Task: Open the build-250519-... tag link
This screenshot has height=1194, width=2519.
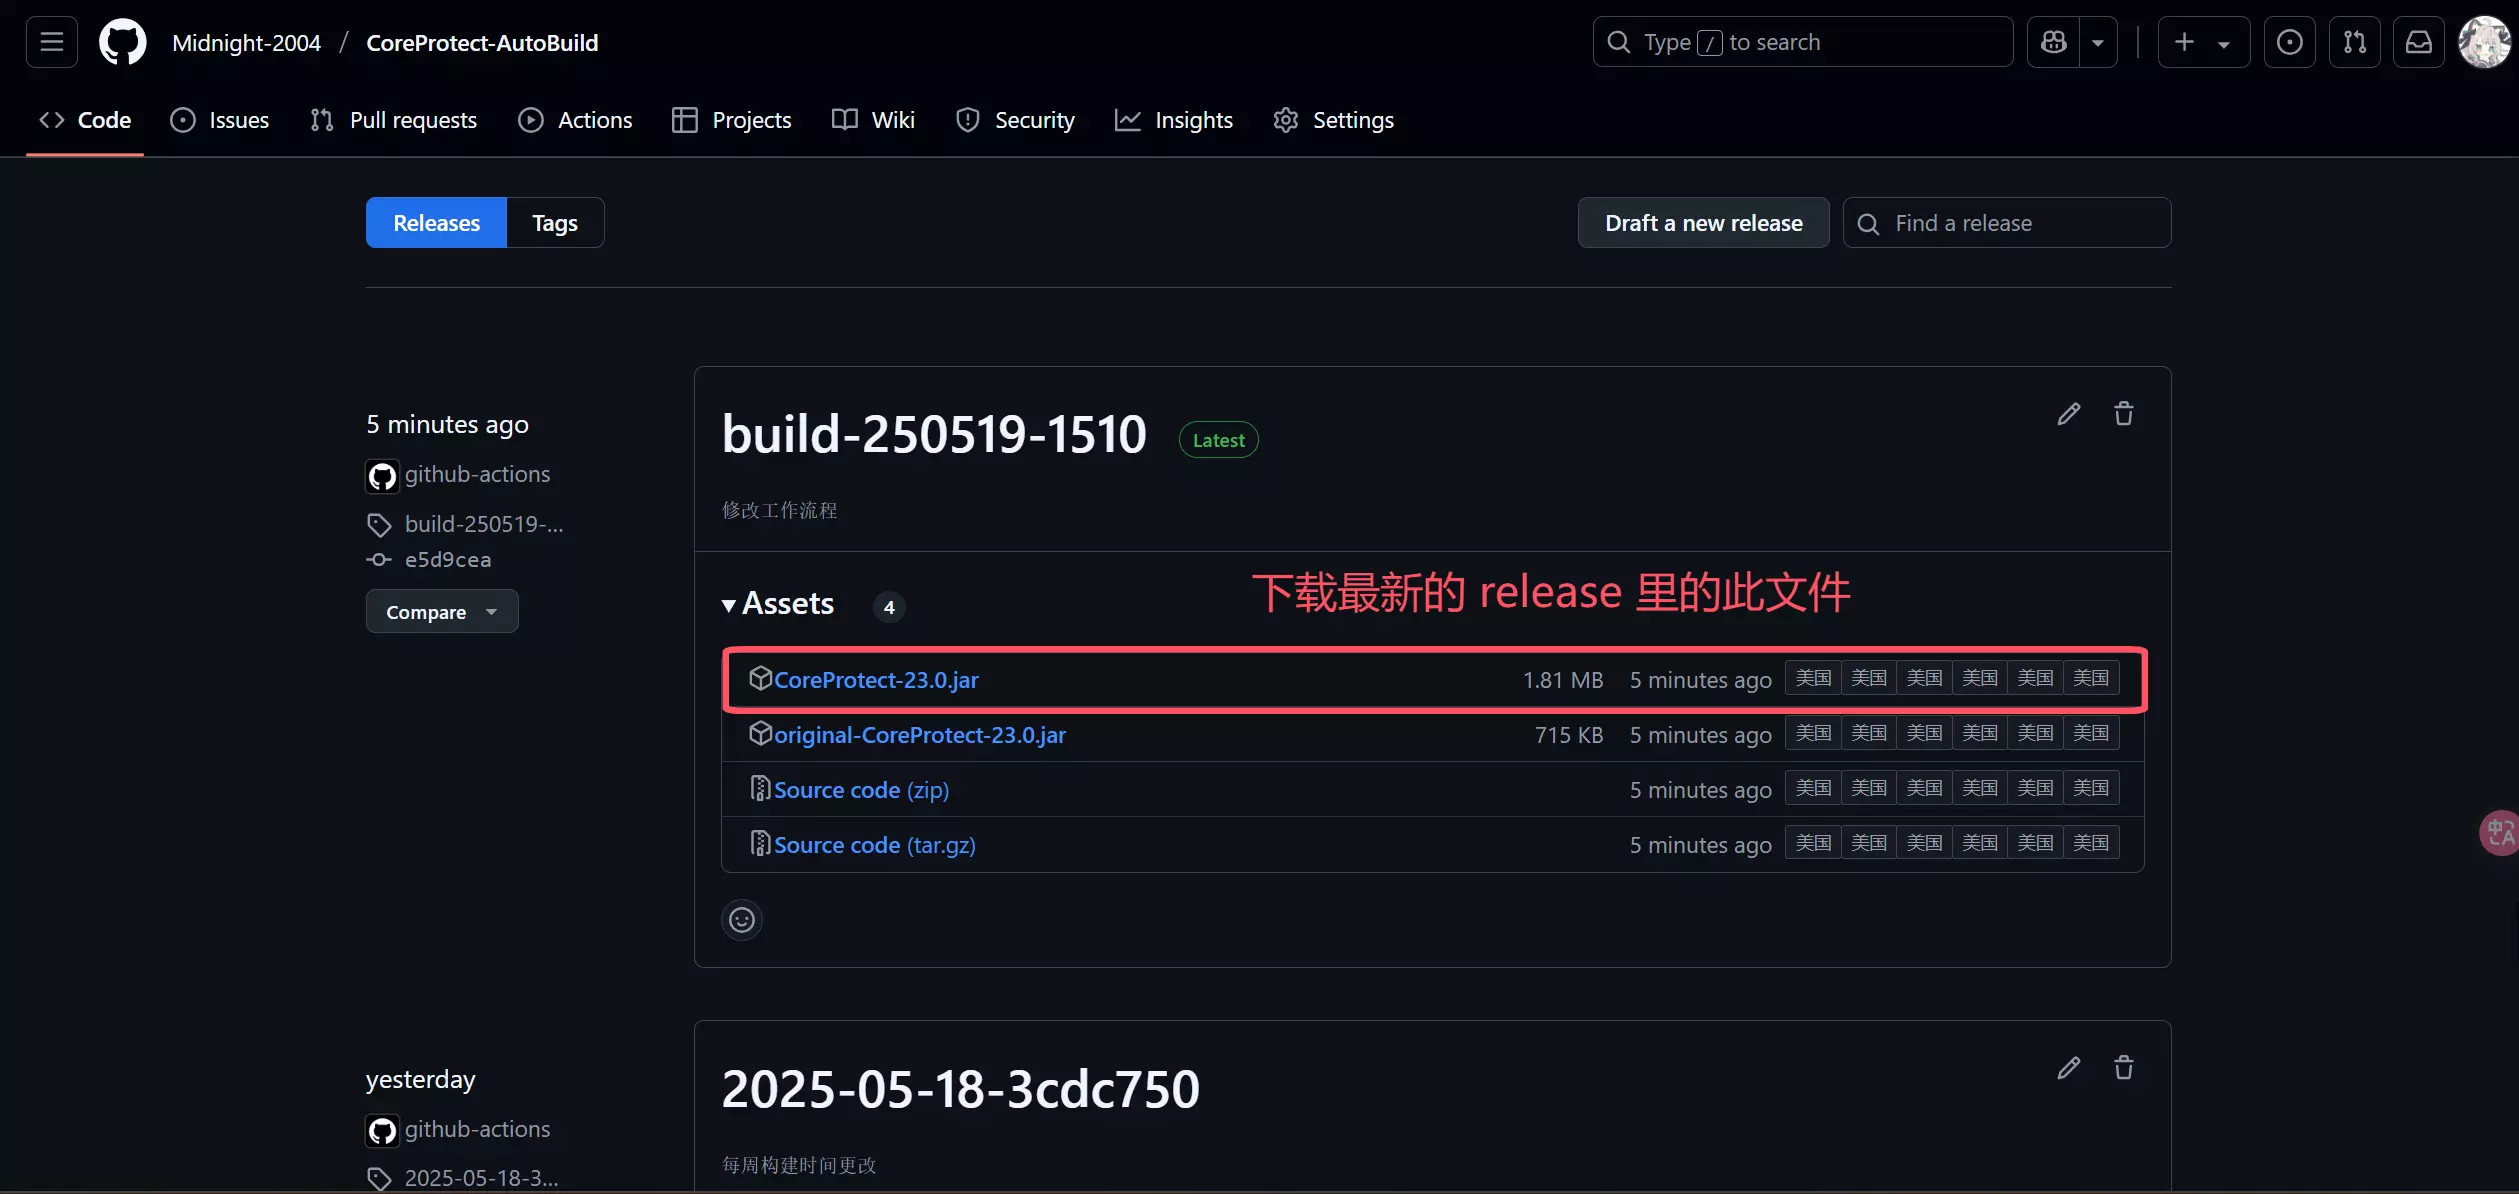Action: pos(484,524)
